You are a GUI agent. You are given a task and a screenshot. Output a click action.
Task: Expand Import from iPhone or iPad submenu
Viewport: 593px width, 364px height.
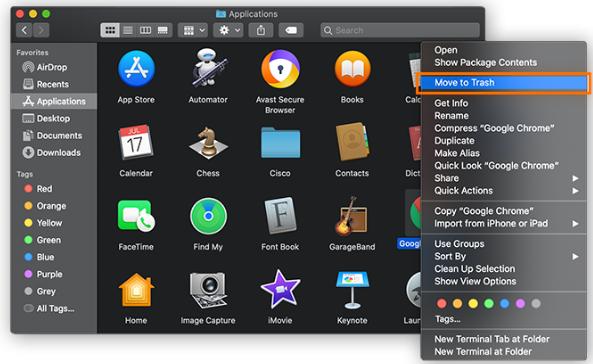pos(504,223)
